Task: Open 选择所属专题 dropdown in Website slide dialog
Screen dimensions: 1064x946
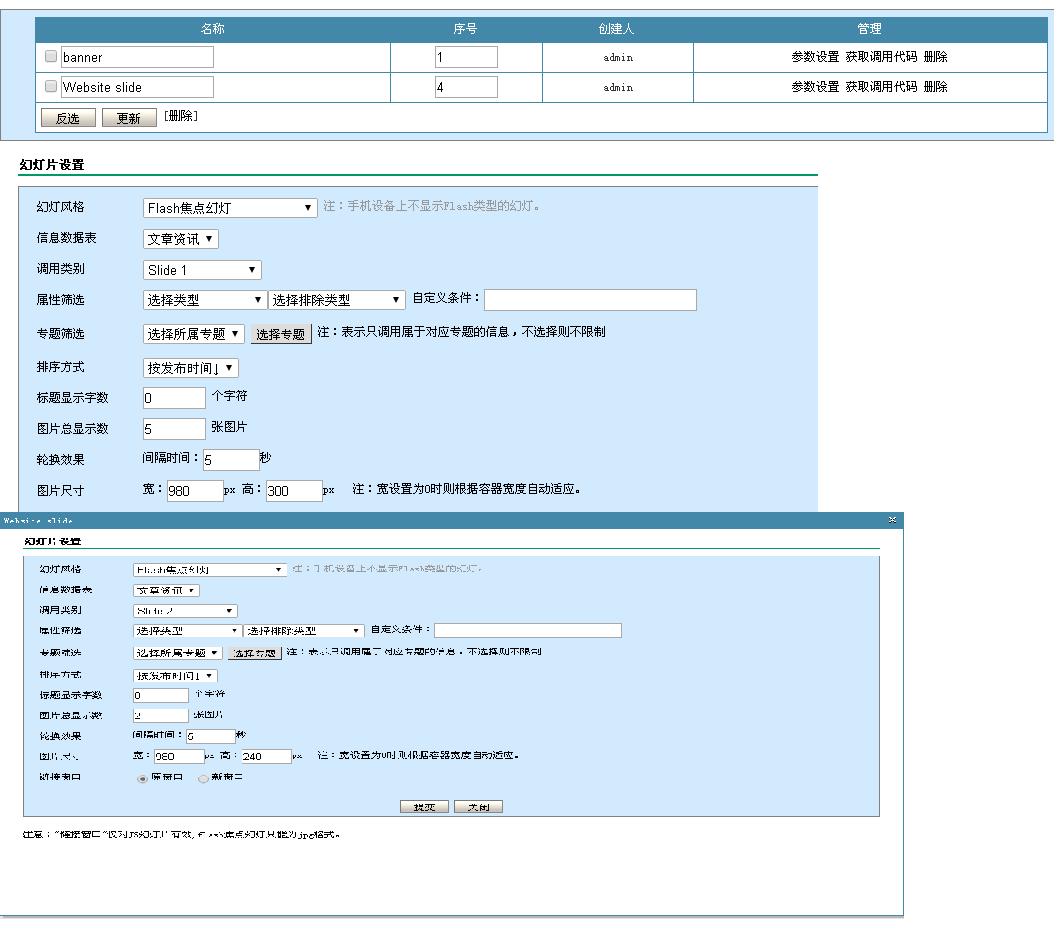Action: (x=177, y=653)
